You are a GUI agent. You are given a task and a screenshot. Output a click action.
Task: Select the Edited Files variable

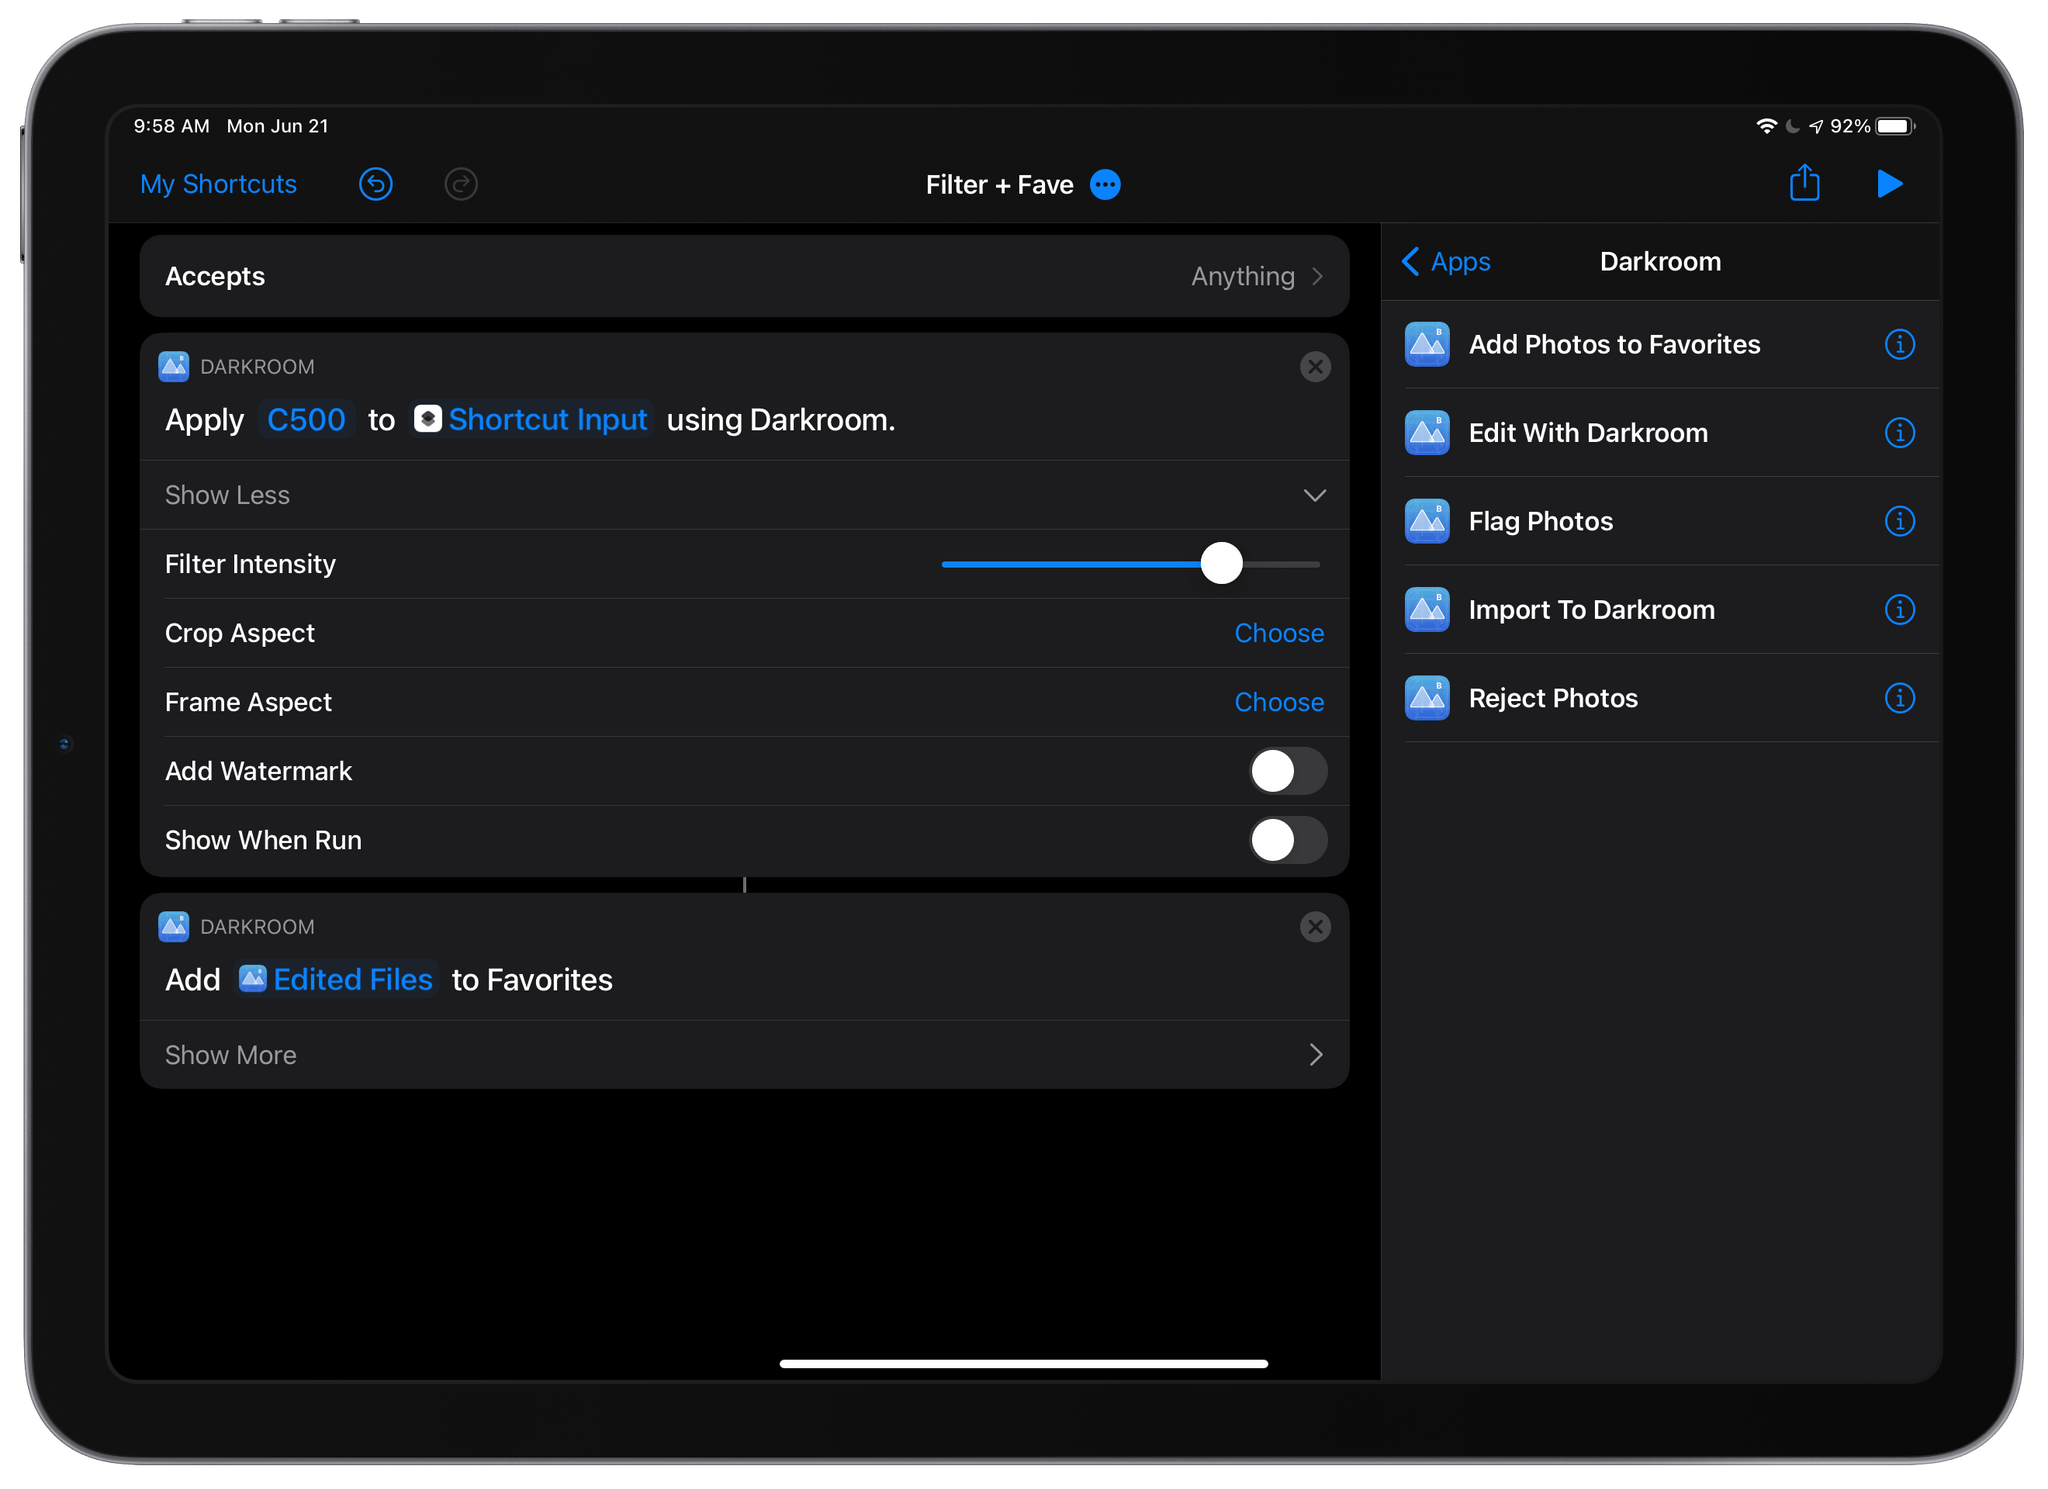(x=337, y=980)
